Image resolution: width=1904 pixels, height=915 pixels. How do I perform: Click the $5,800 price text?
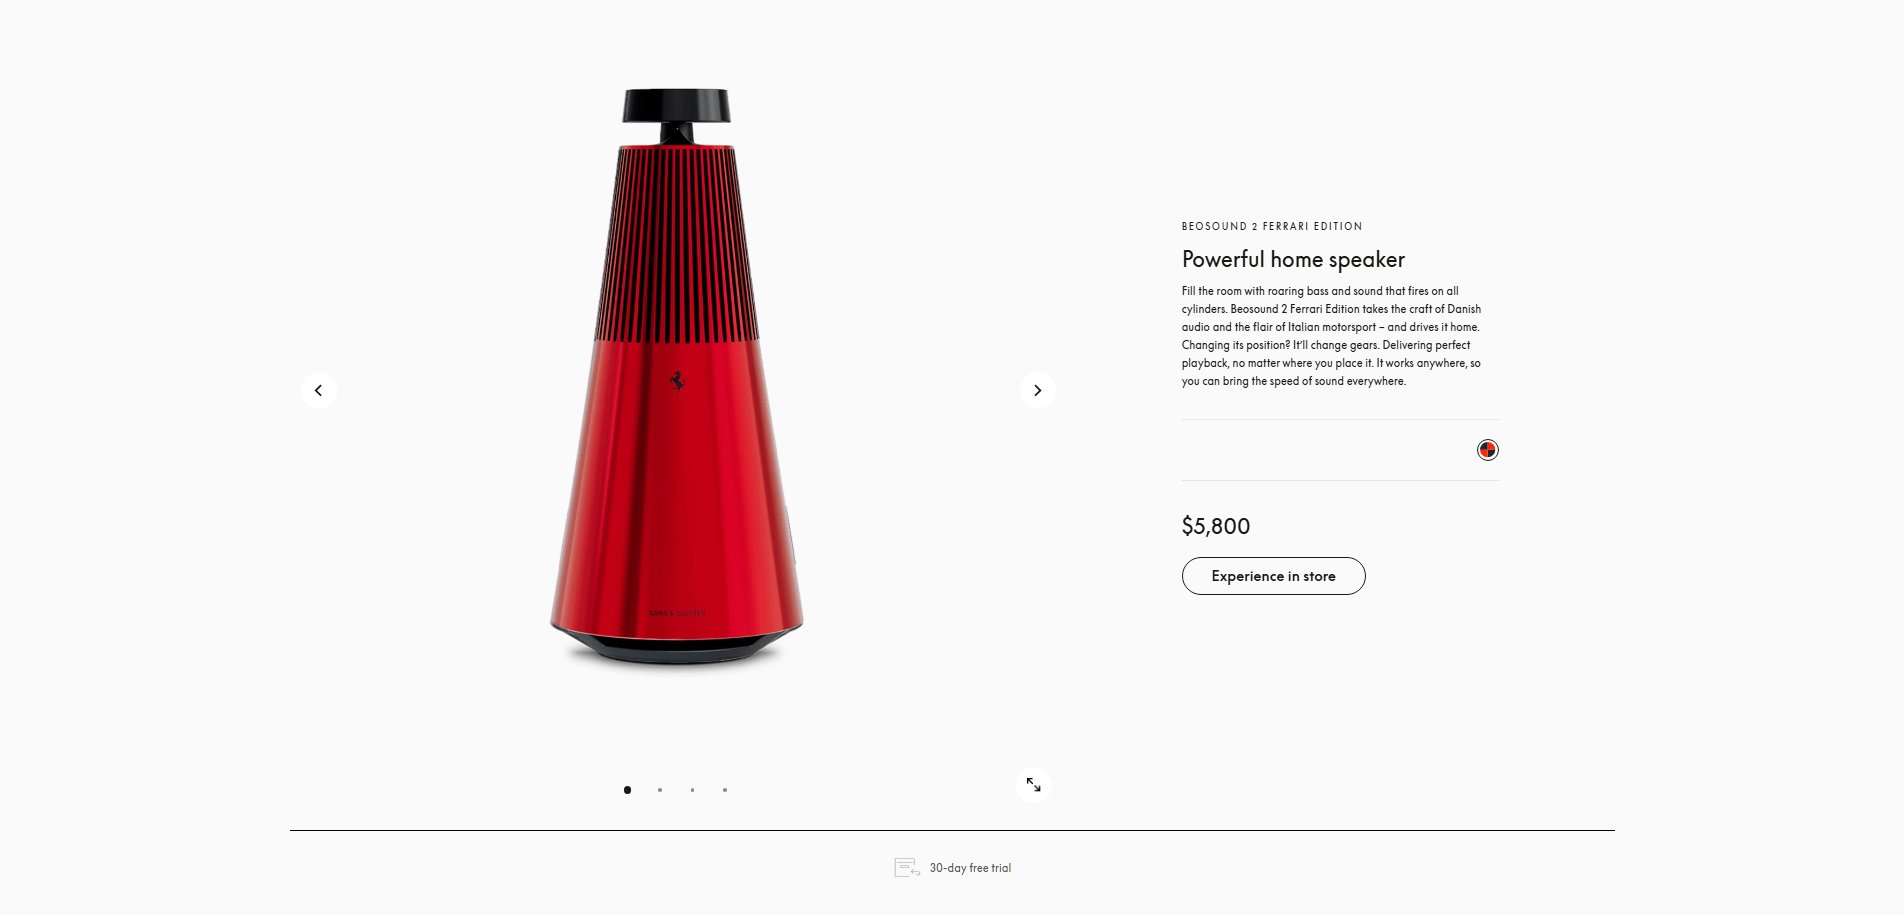tap(1216, 526)
